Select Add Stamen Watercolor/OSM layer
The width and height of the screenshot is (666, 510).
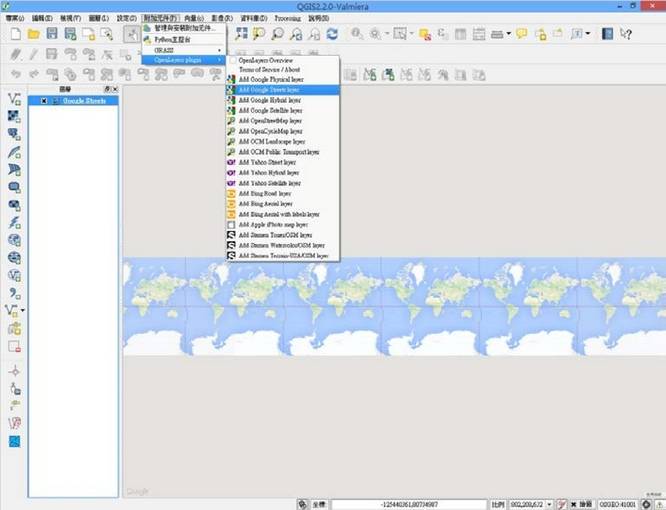(x=282, y=245)
